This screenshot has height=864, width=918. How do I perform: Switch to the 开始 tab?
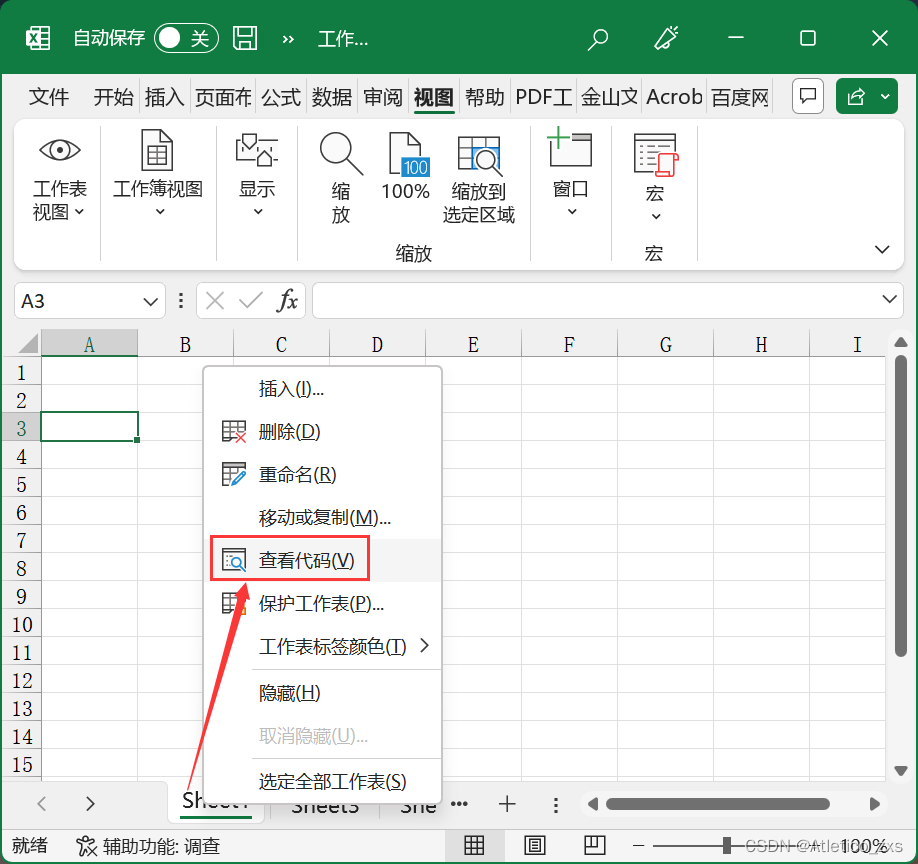click(x=114, y=97)
